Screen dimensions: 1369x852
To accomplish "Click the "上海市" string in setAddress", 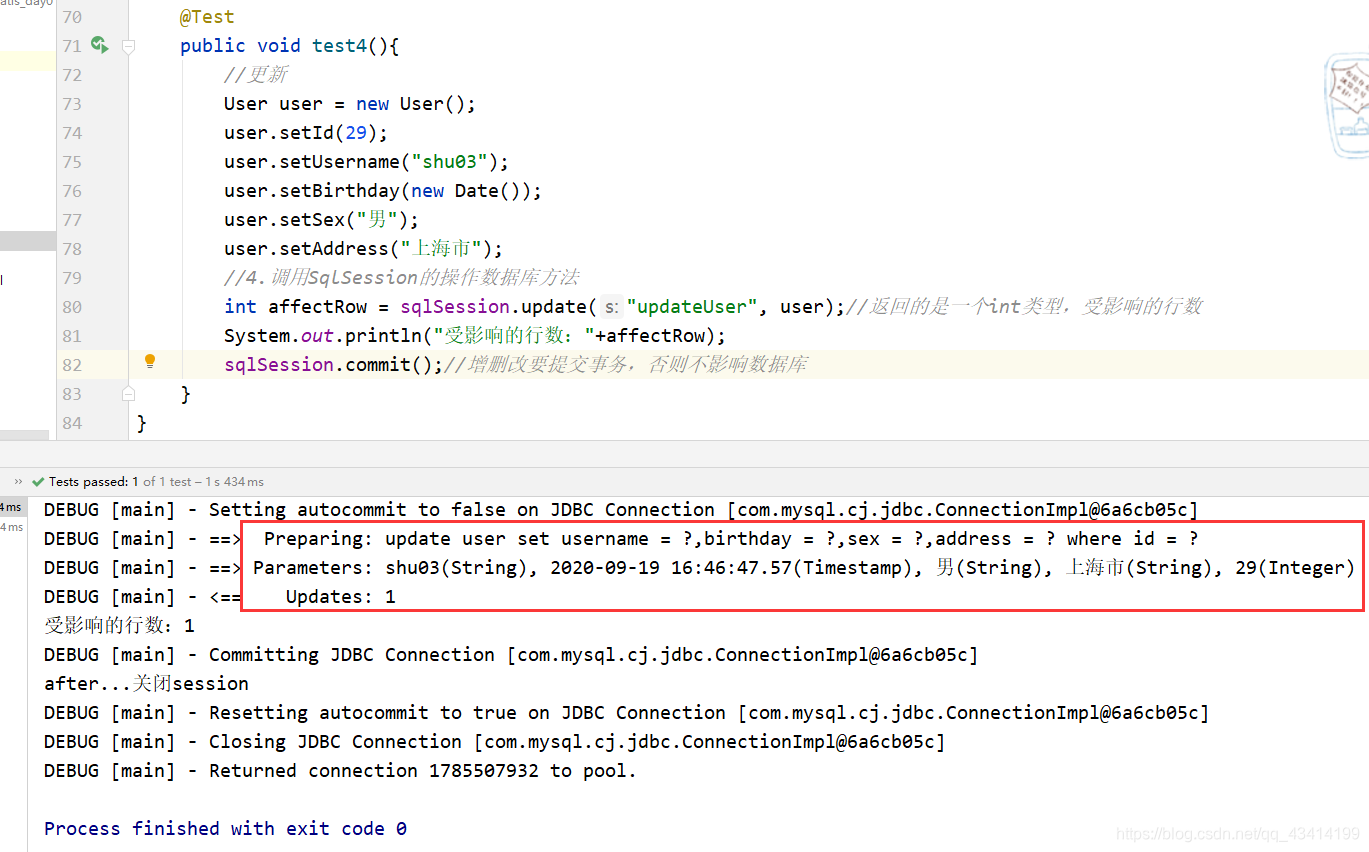I will pyautogui.click(x=442, y=249).
